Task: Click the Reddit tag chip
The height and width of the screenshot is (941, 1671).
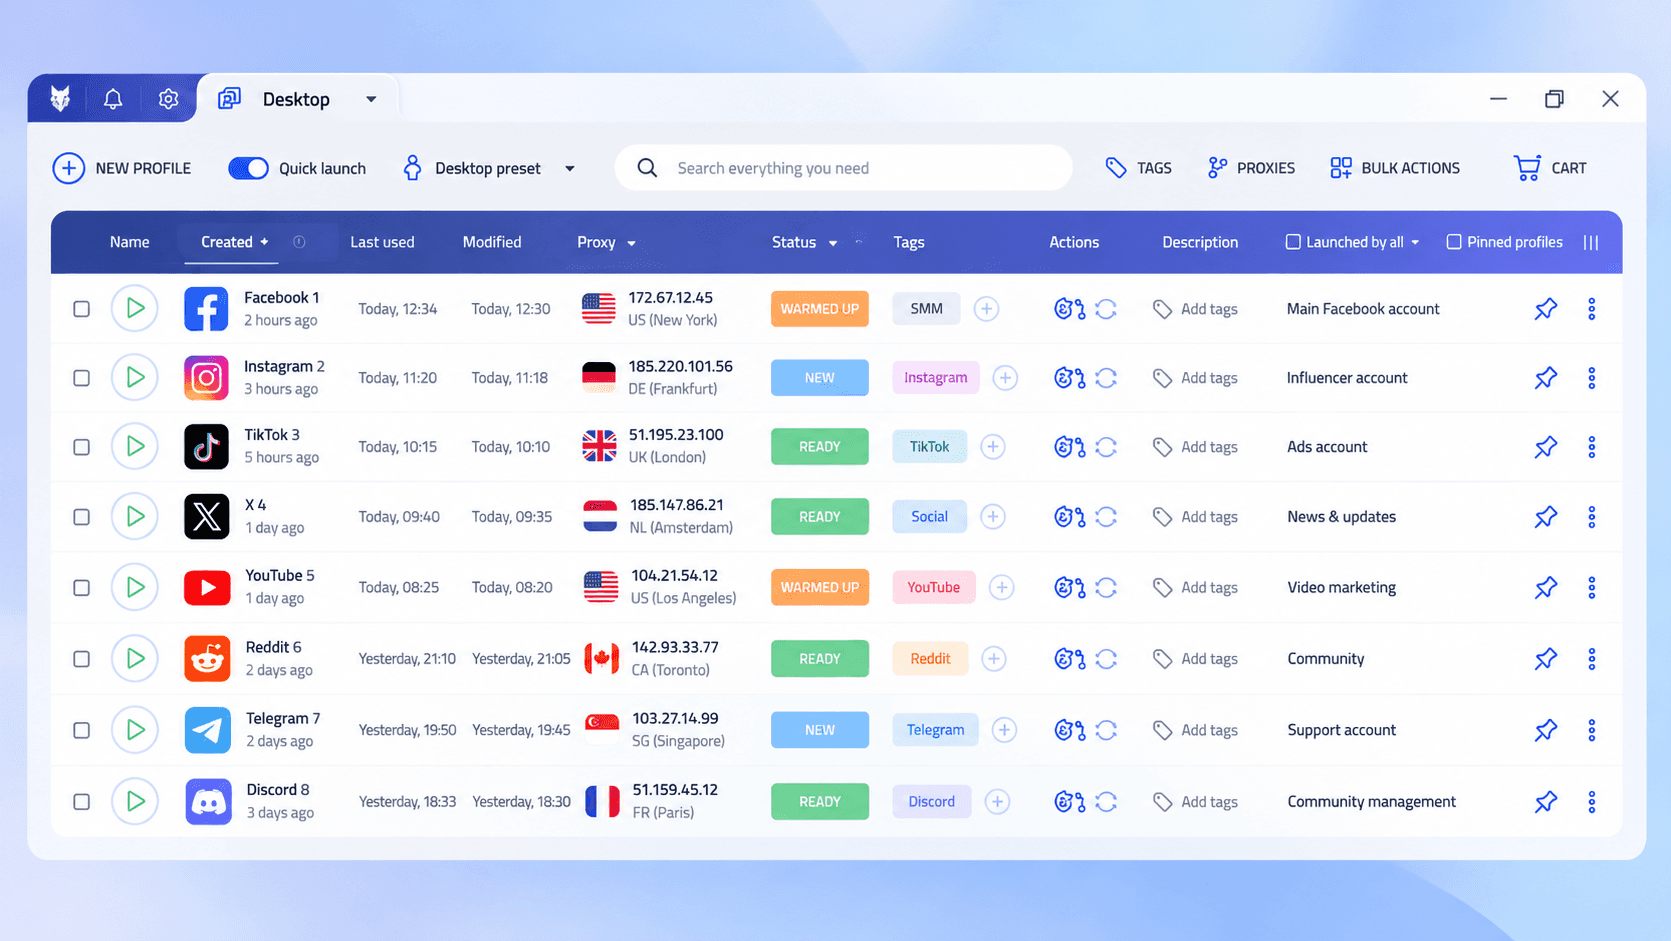Action: [x=930, y=659]
